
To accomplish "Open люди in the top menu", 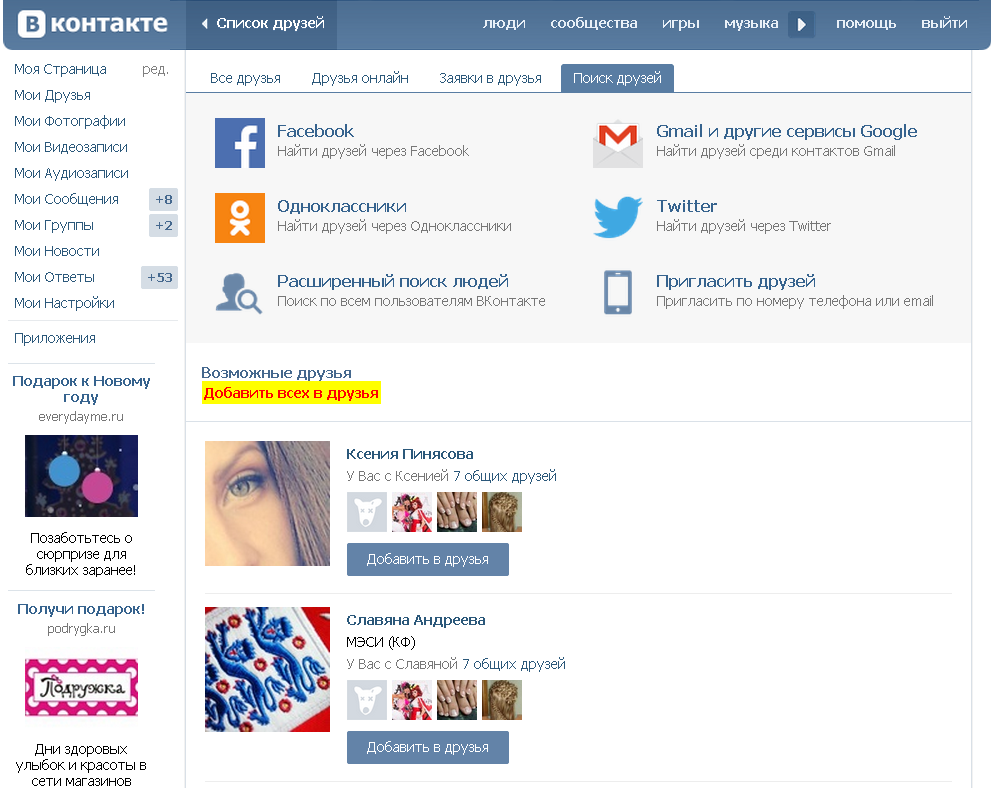I will [x=504, y=23].
